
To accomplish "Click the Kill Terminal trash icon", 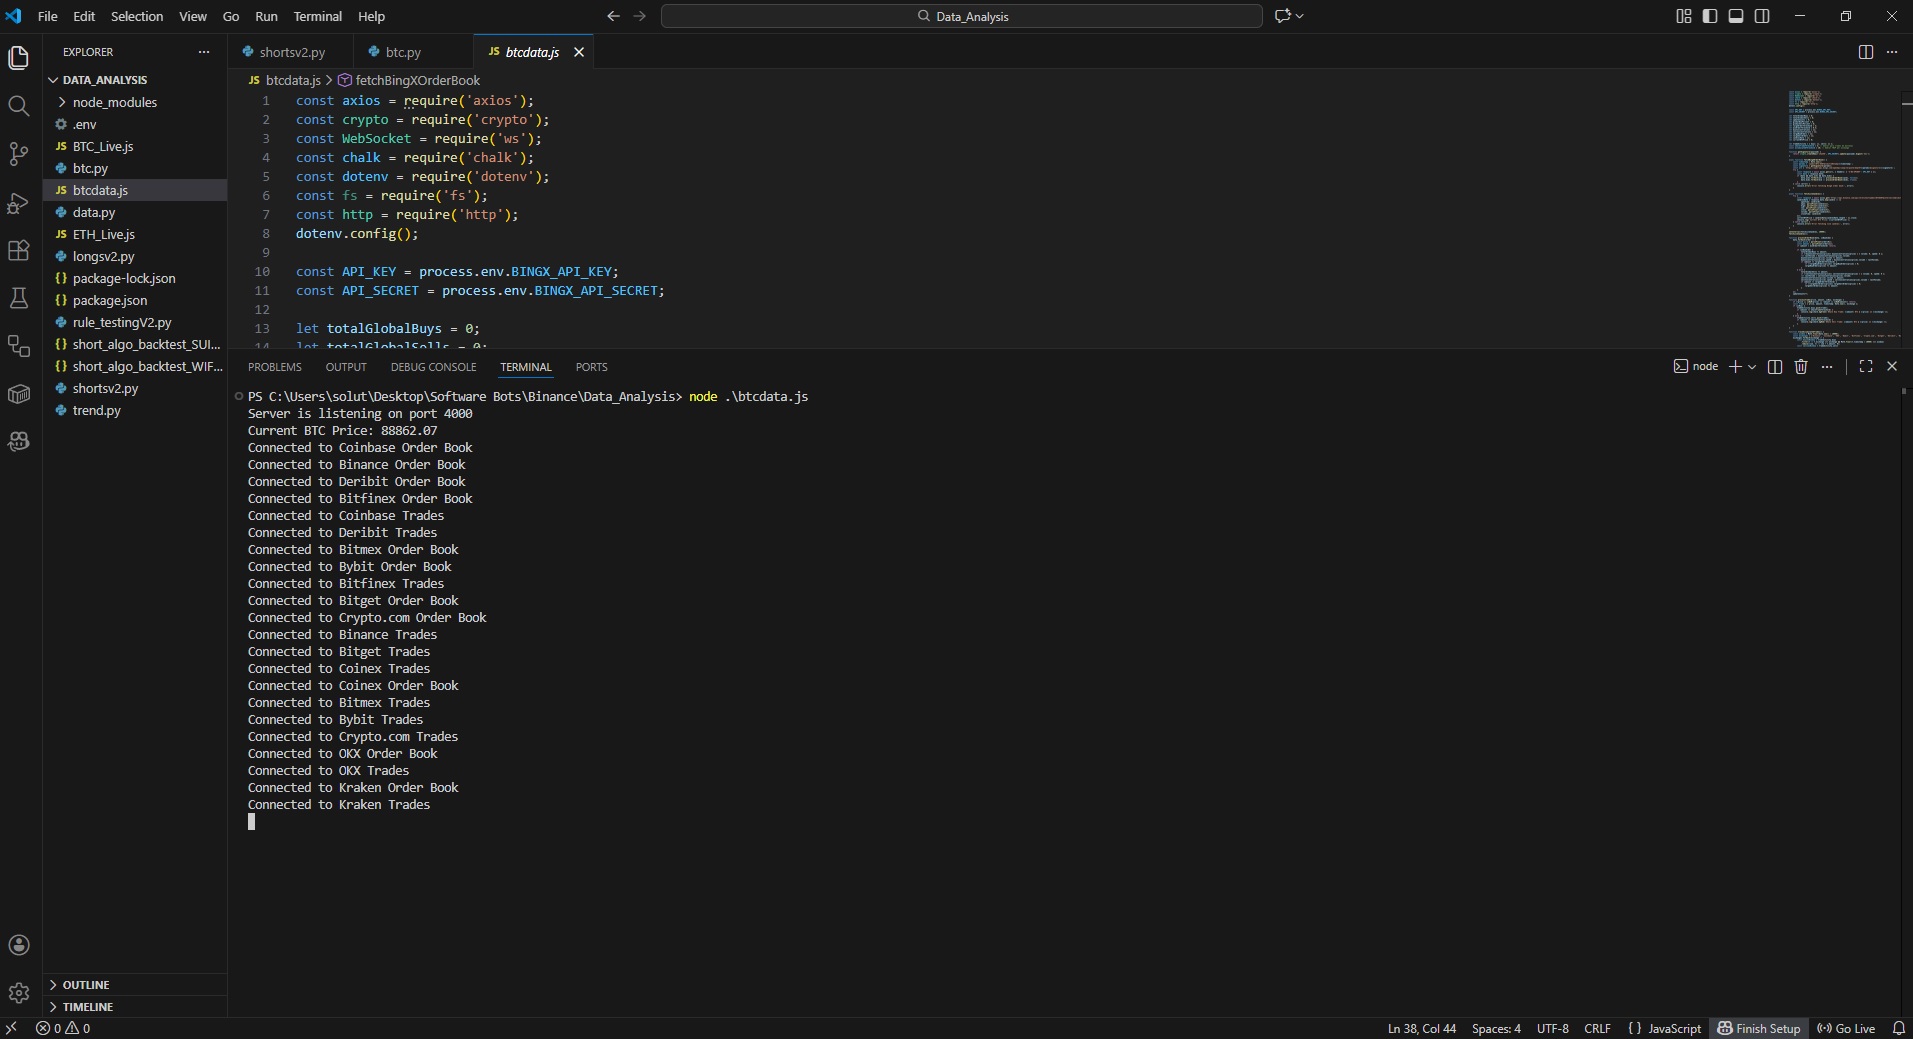I will point(1801,367).
